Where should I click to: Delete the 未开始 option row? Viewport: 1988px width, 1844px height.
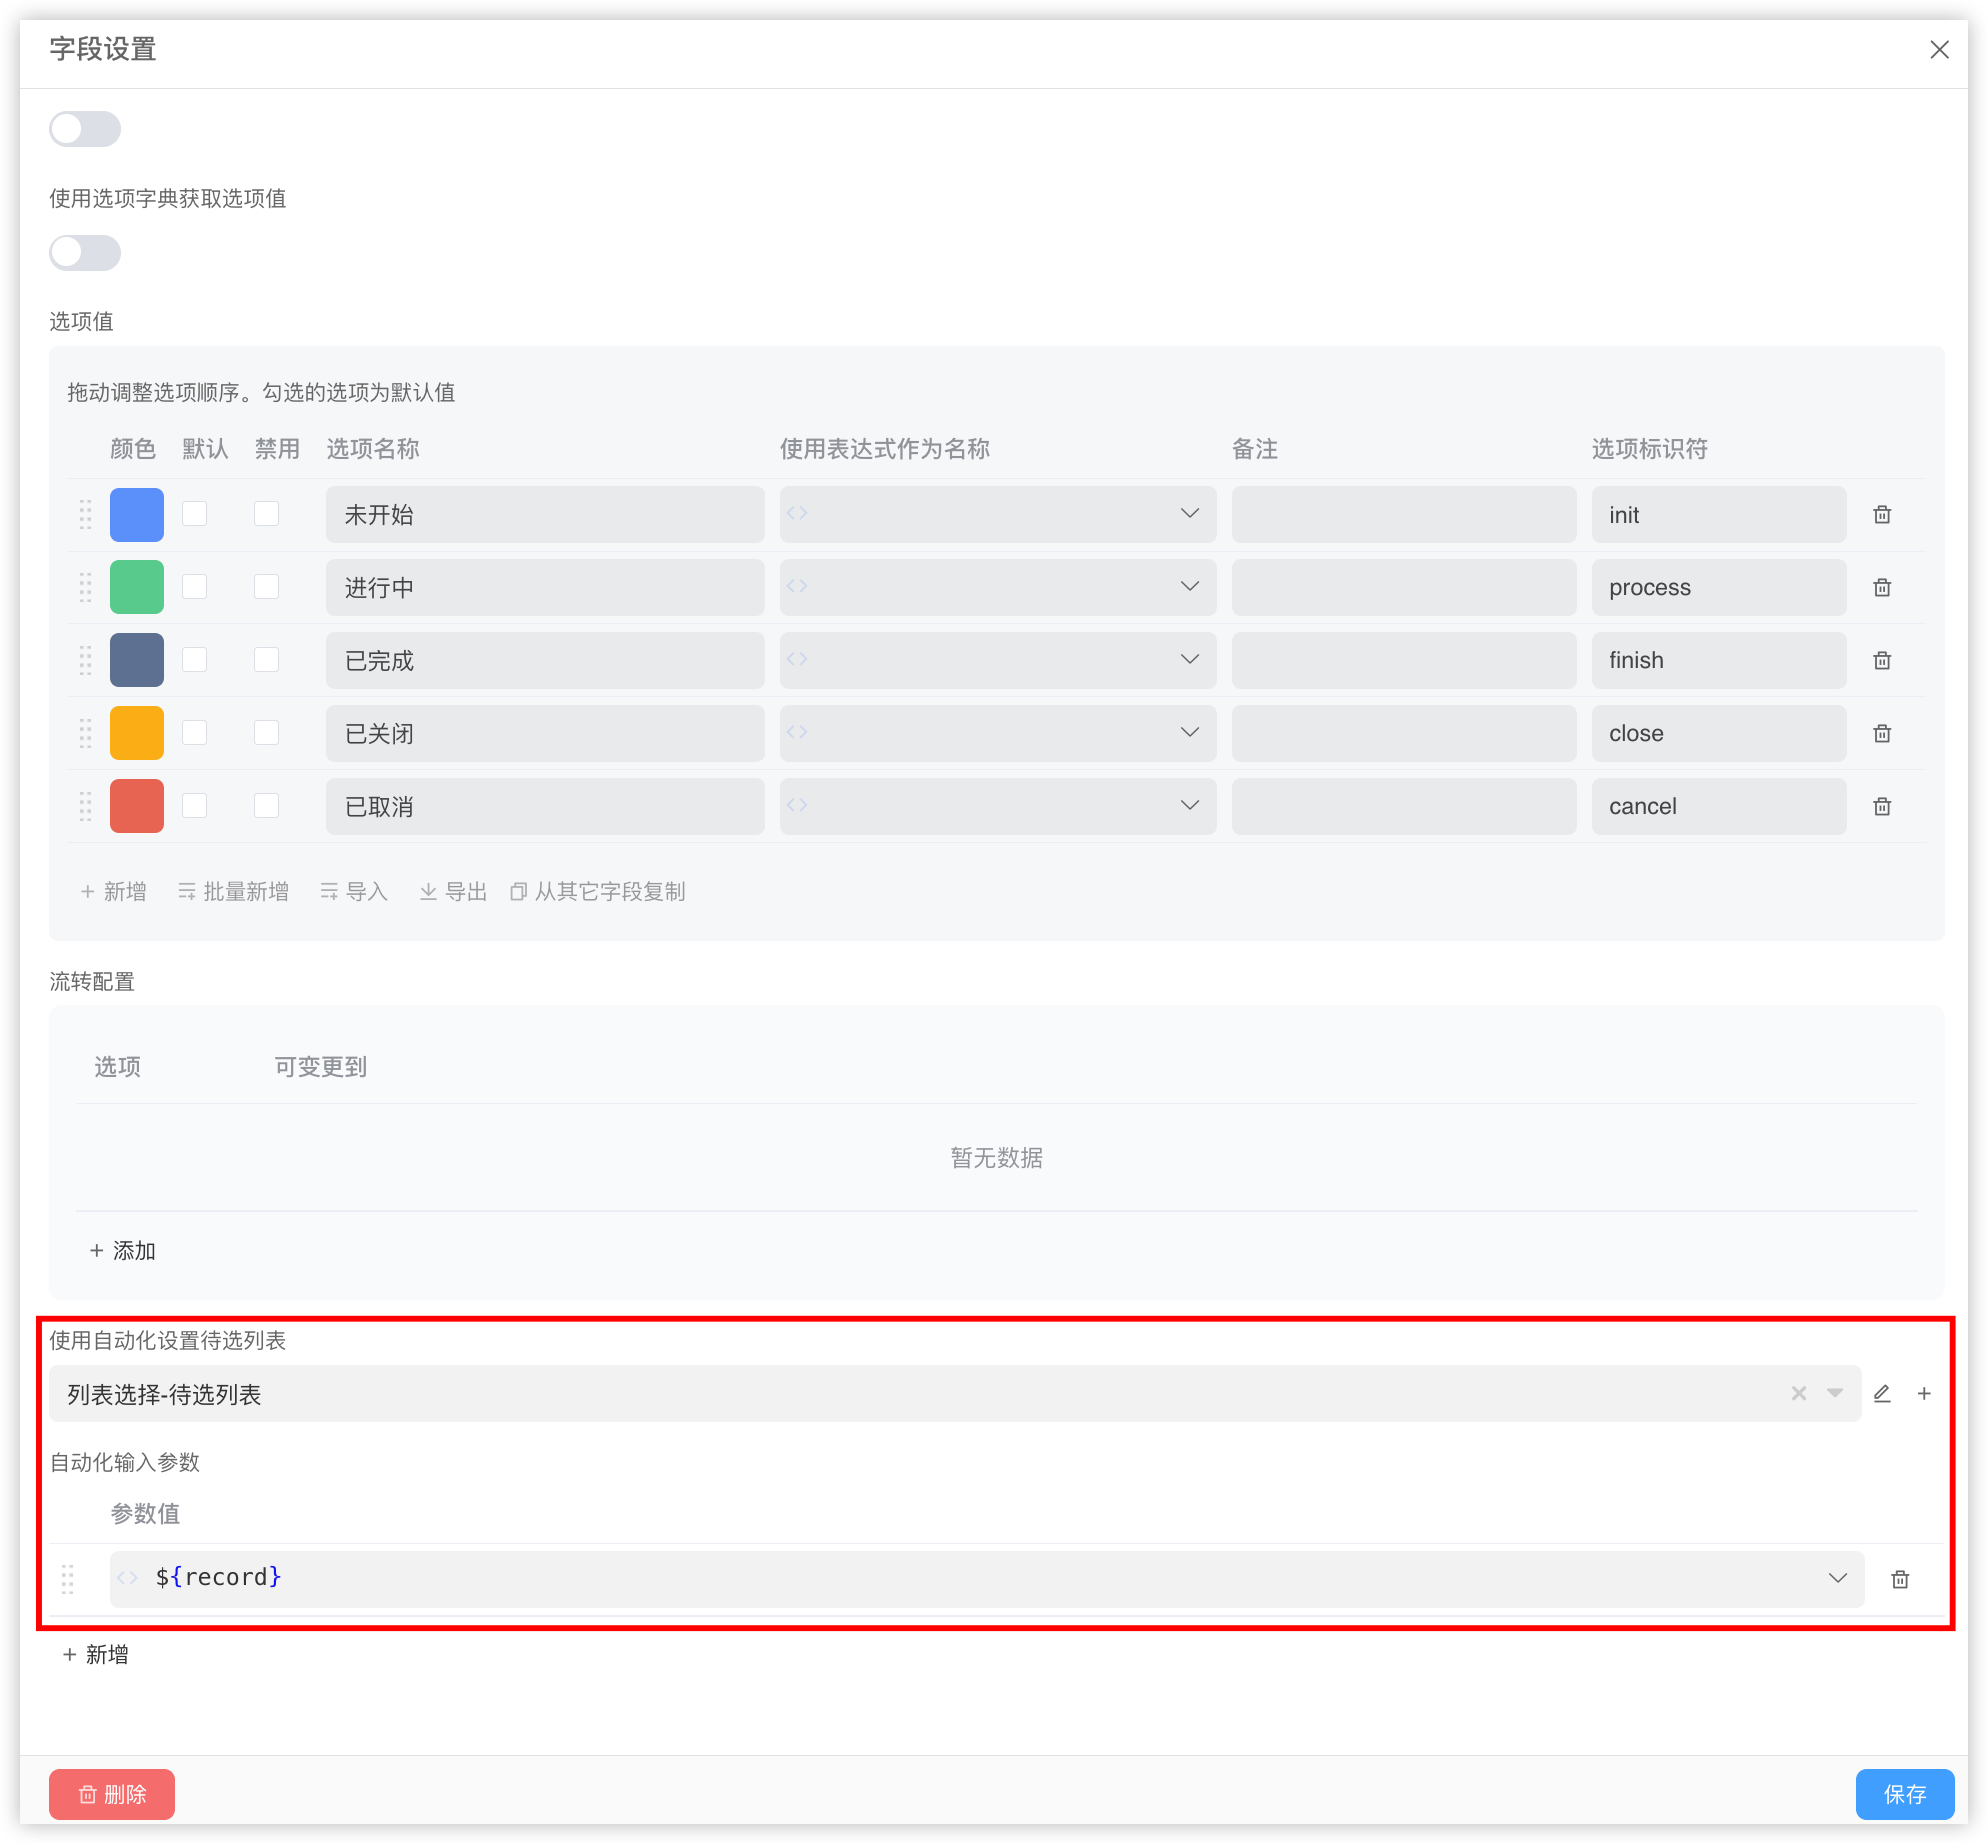[x=1882, y=514]
